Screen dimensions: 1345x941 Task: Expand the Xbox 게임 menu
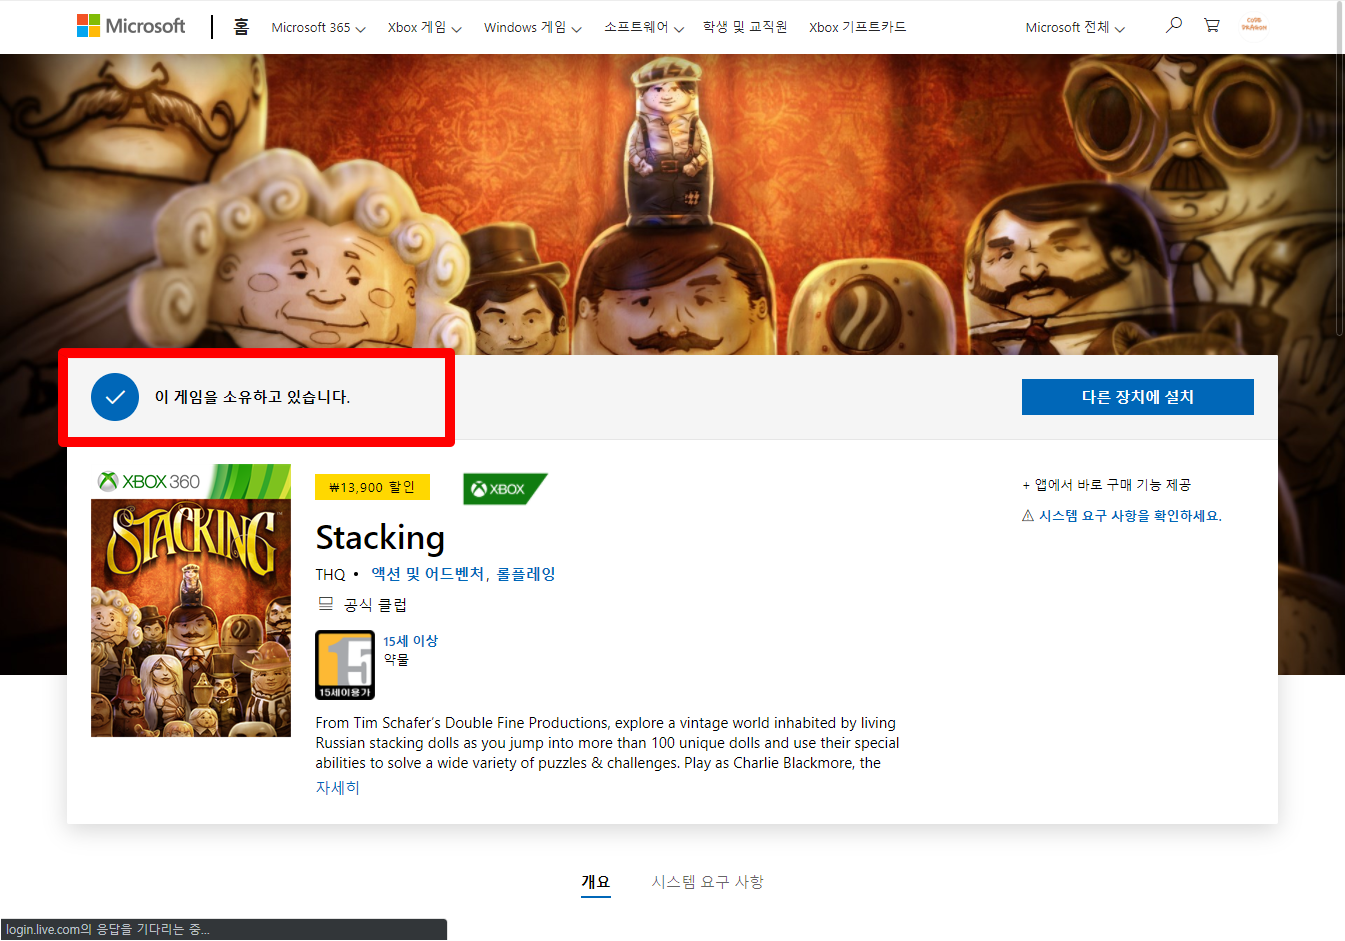[x=424, y=28]
